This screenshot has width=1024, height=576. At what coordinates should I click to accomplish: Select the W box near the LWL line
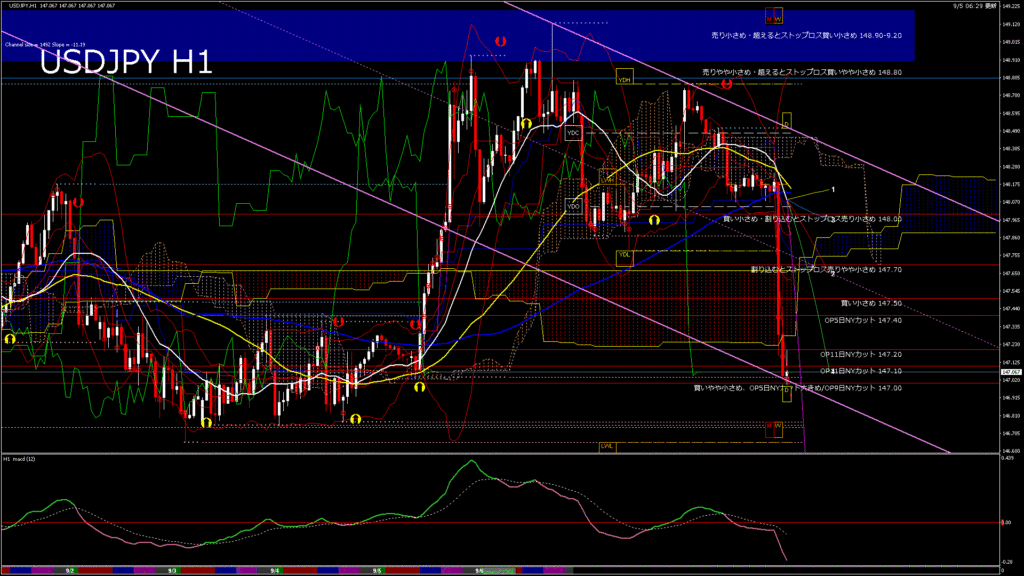point(778,428)
